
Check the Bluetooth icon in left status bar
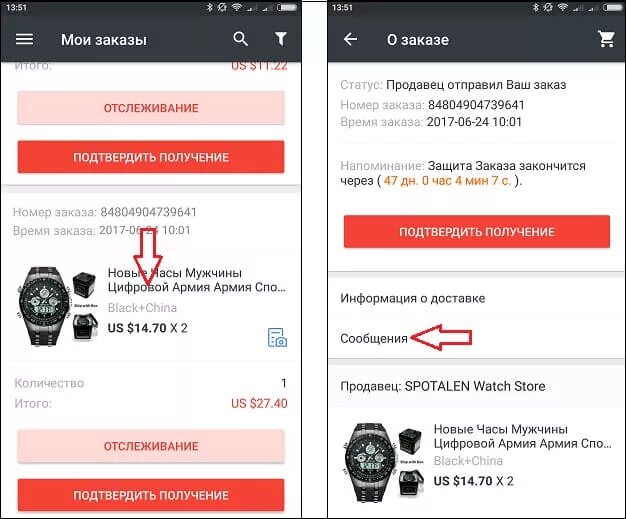pos(210,7)
